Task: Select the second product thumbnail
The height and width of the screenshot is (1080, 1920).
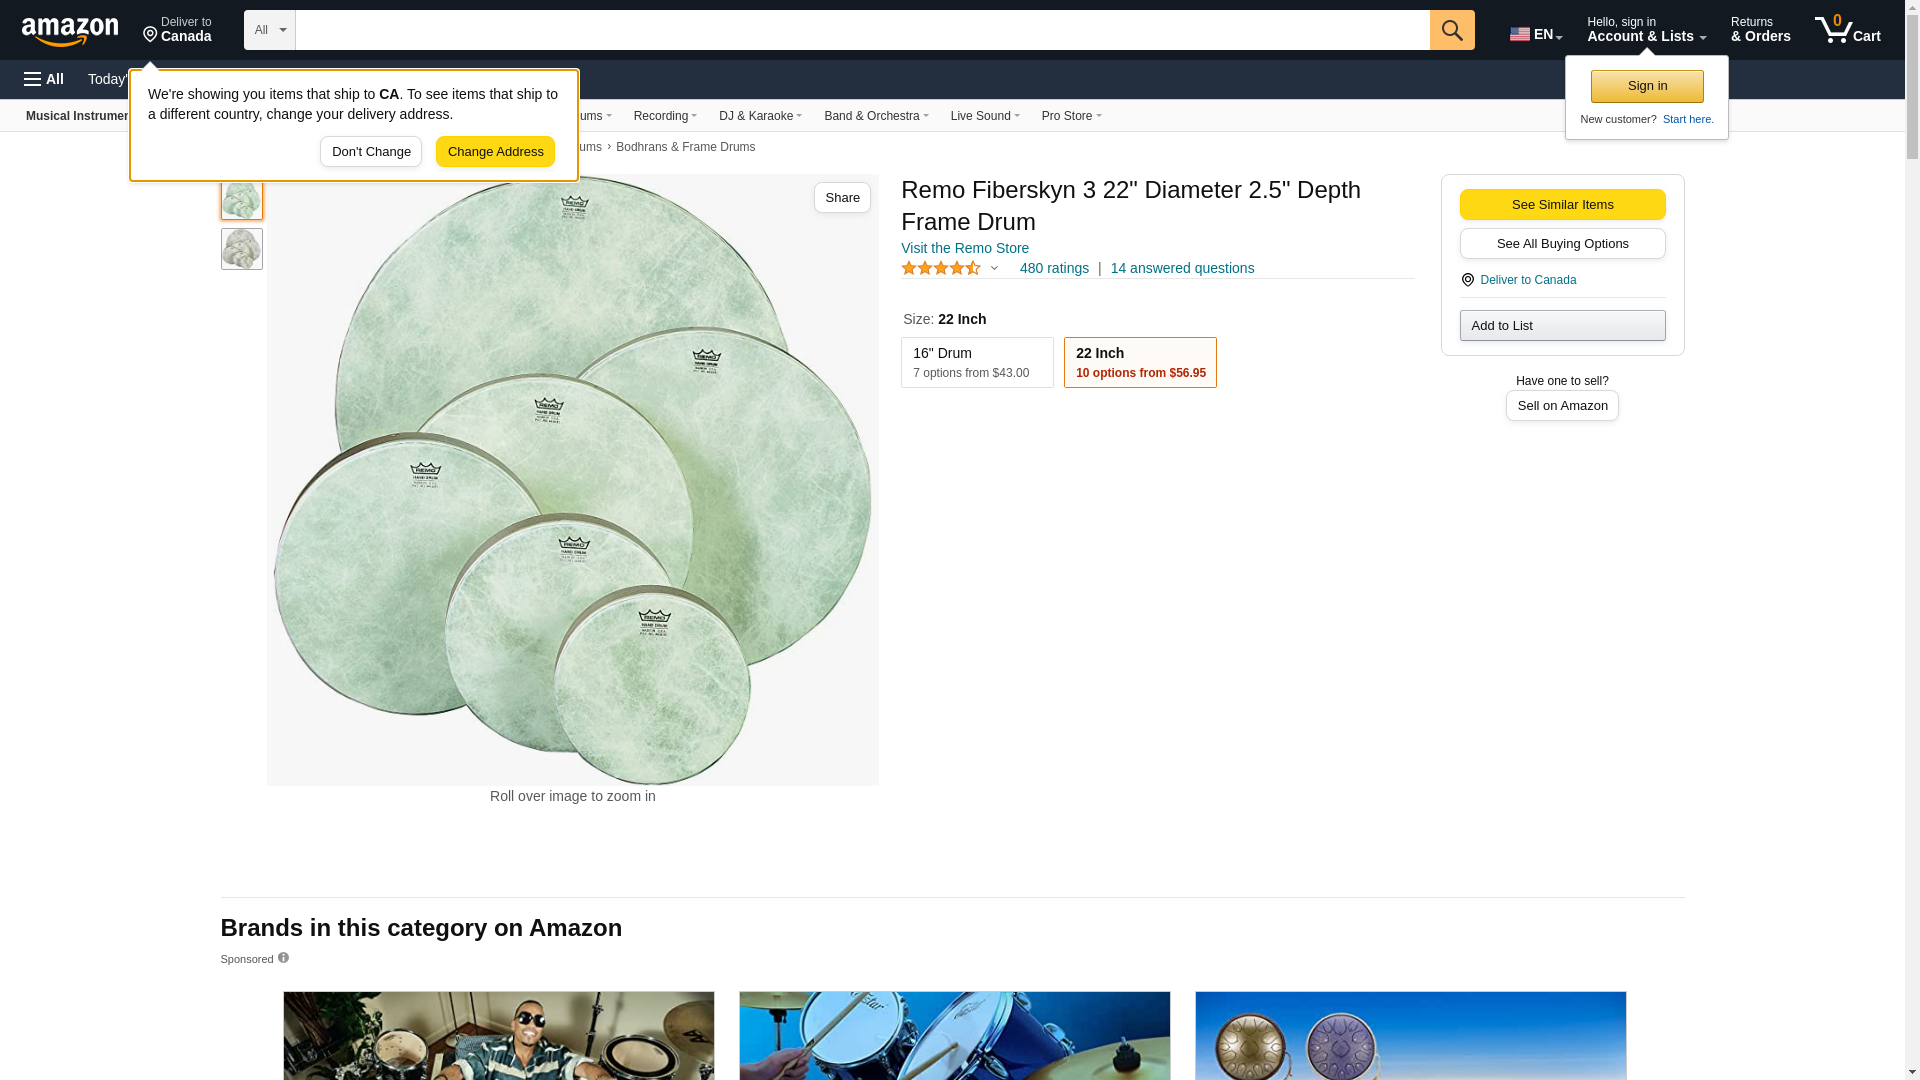Action: [x=242, y=249]
